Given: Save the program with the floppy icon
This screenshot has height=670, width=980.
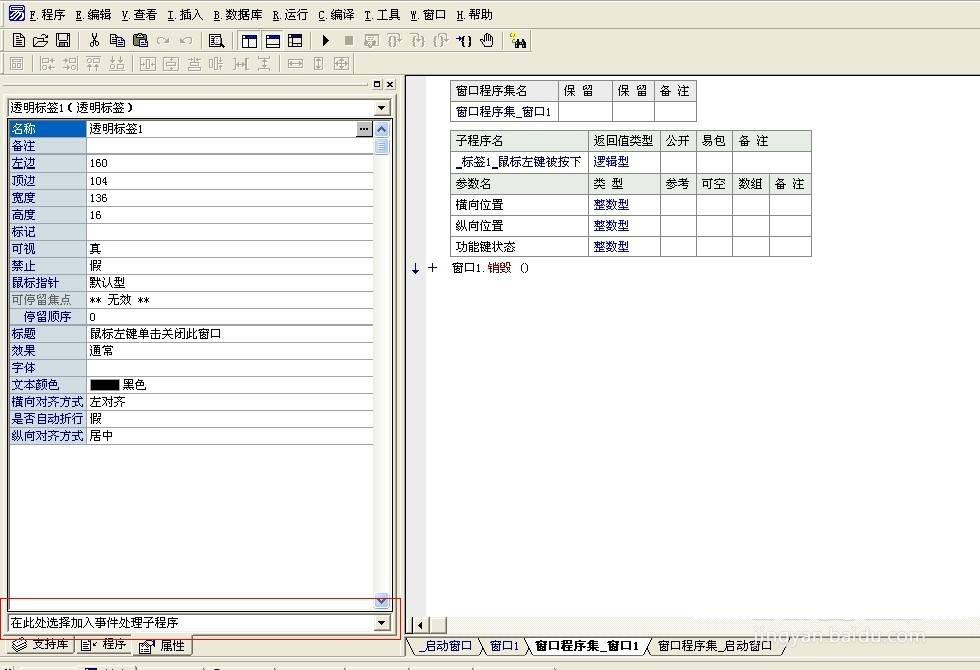Looking at the screenshot, I should (62, 41).
